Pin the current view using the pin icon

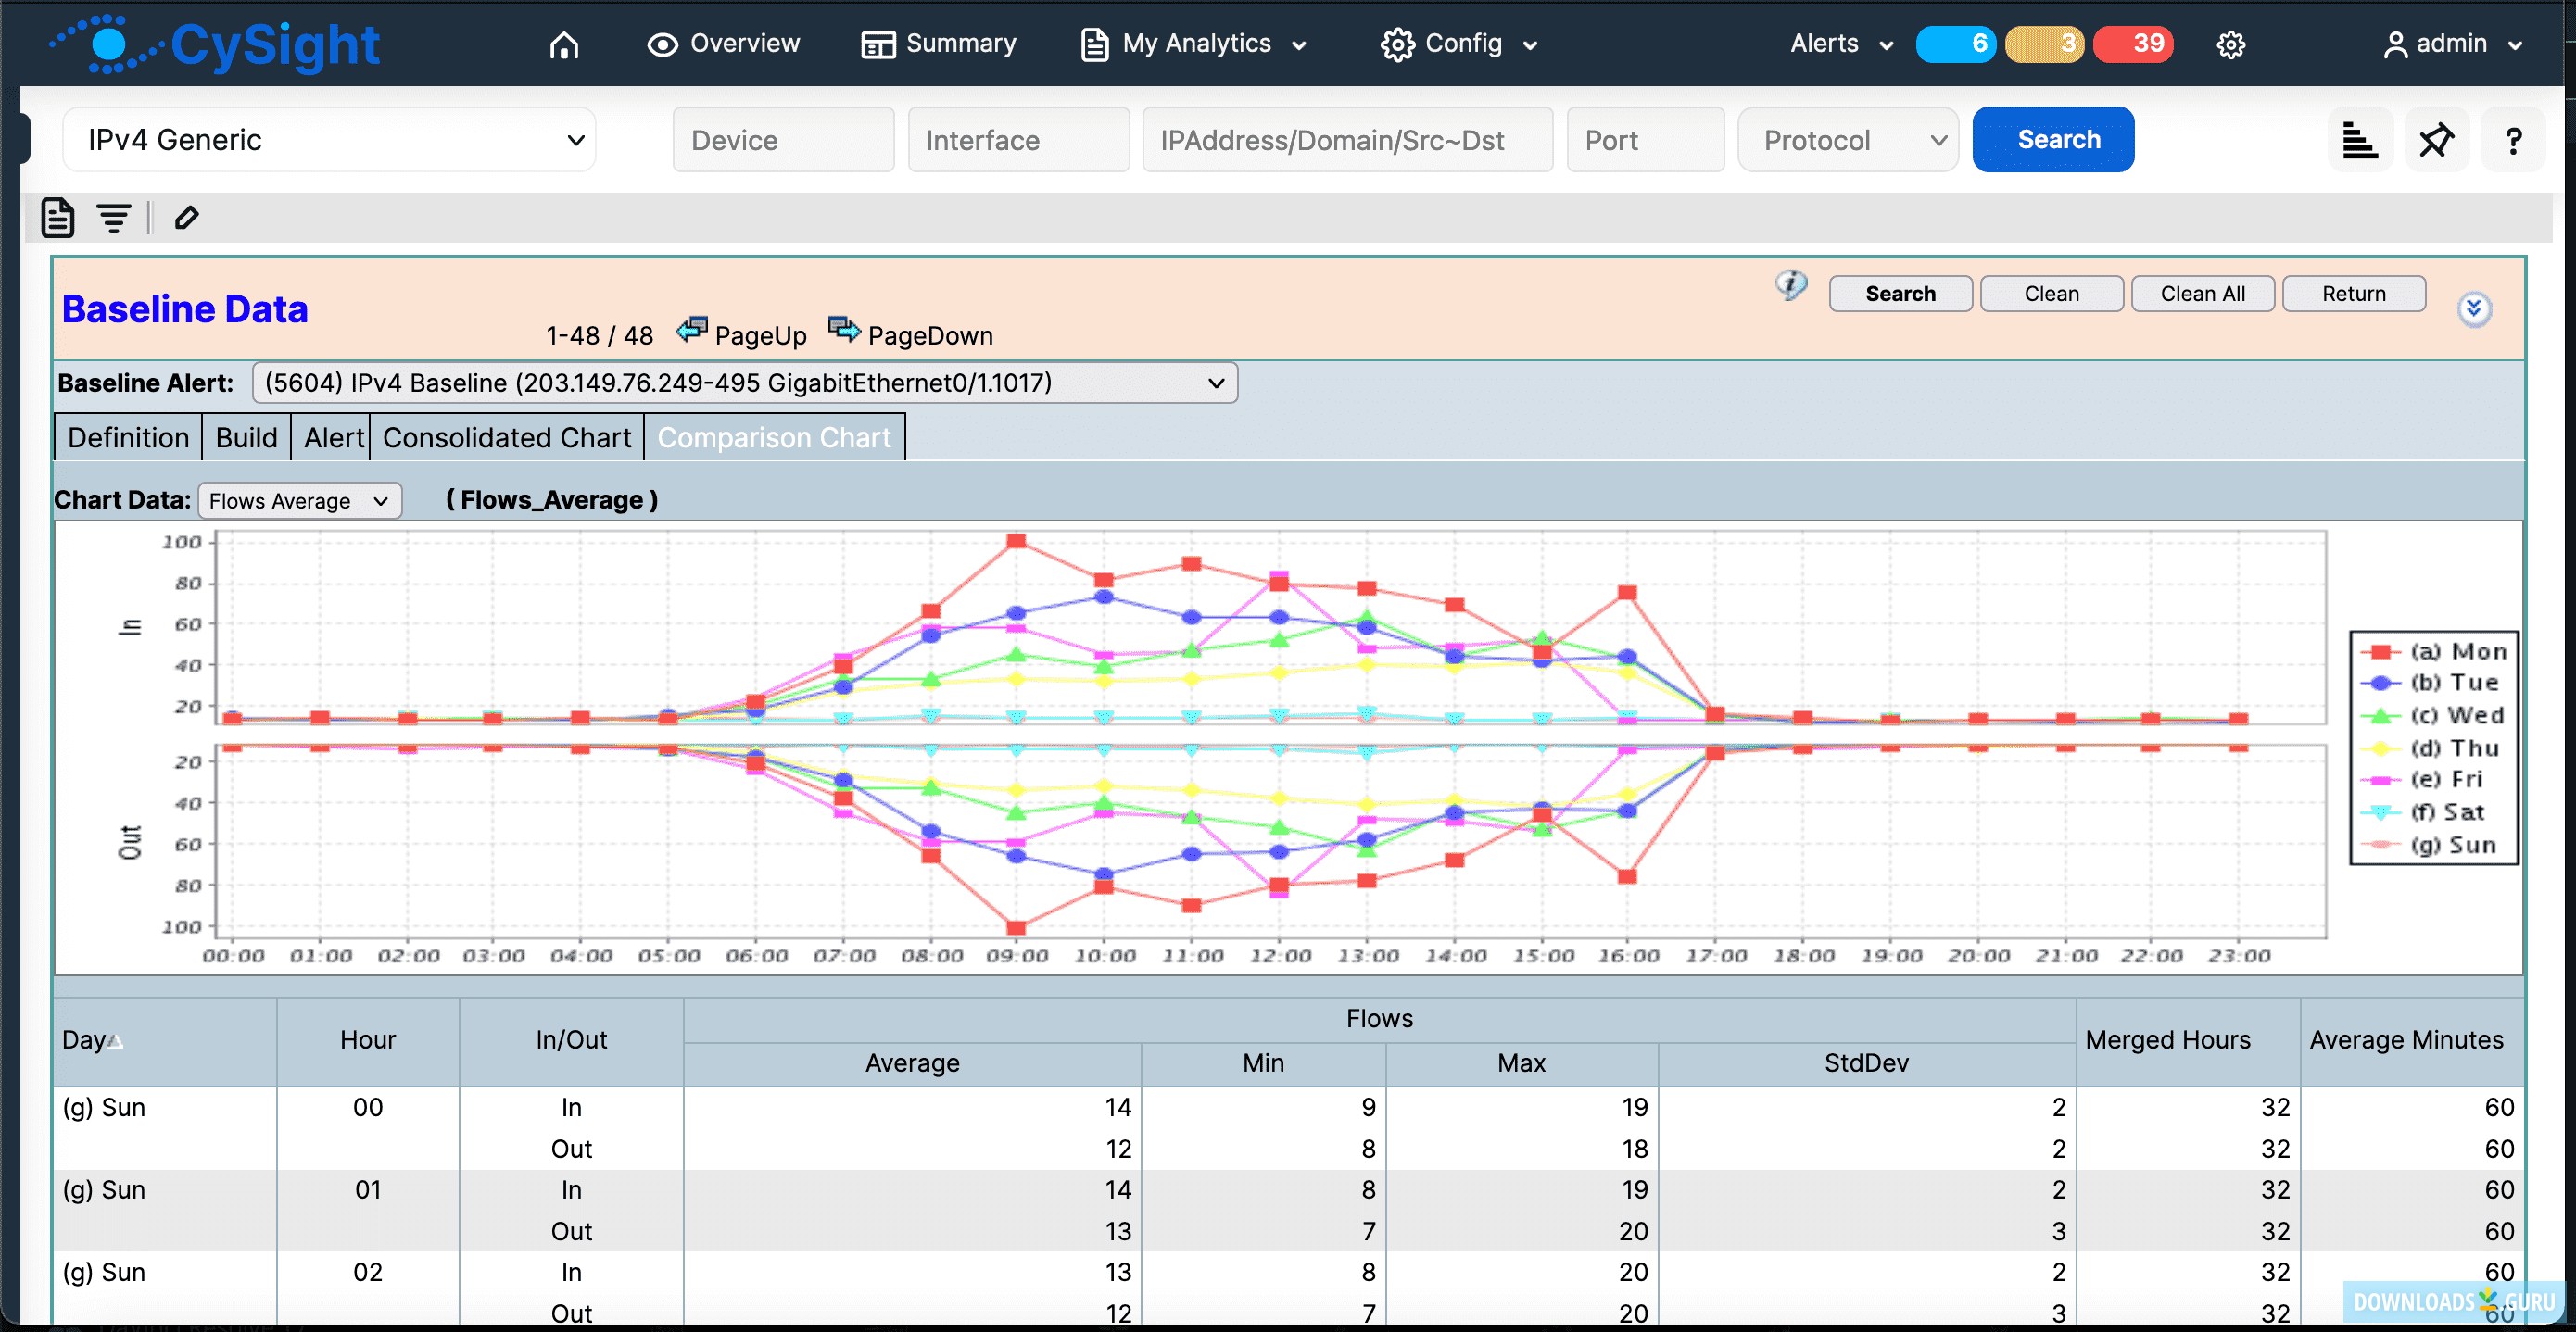pyautogui.click(x=2436, y=139)
